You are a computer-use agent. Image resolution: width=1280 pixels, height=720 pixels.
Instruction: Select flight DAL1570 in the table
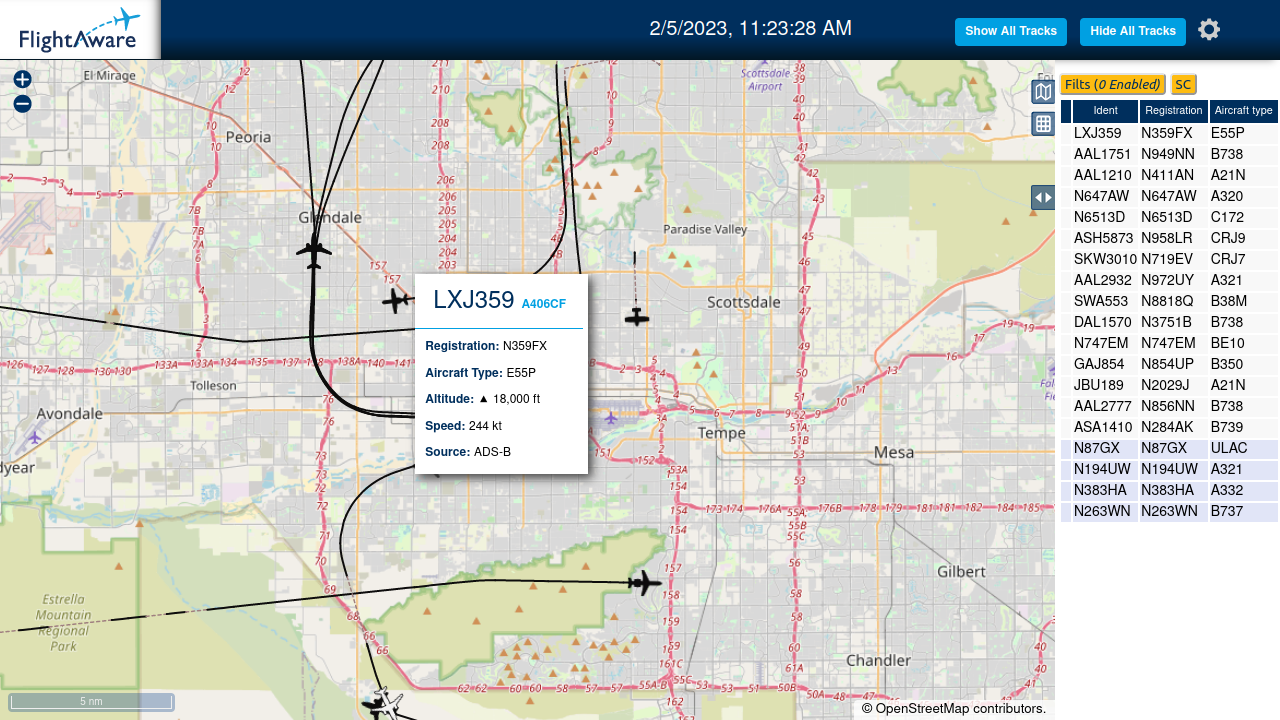click(1103, 322)
